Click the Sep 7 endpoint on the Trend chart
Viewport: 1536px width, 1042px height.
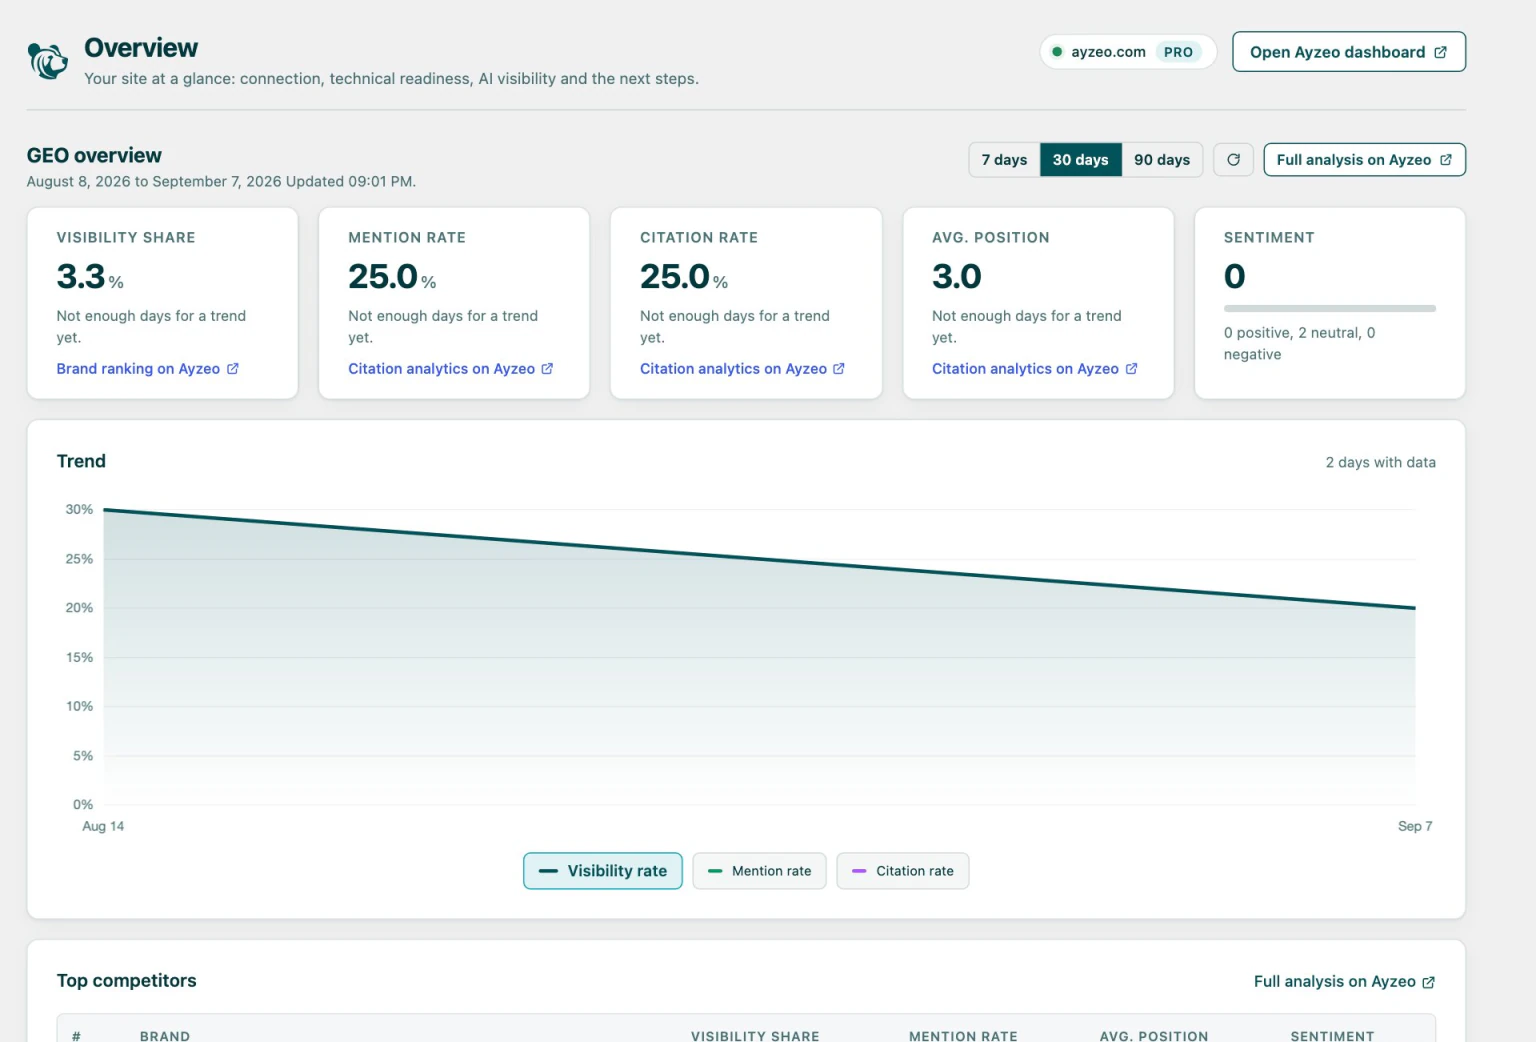click(1415, 608)
